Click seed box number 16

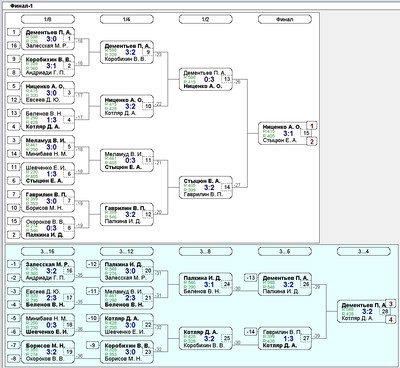14,45
